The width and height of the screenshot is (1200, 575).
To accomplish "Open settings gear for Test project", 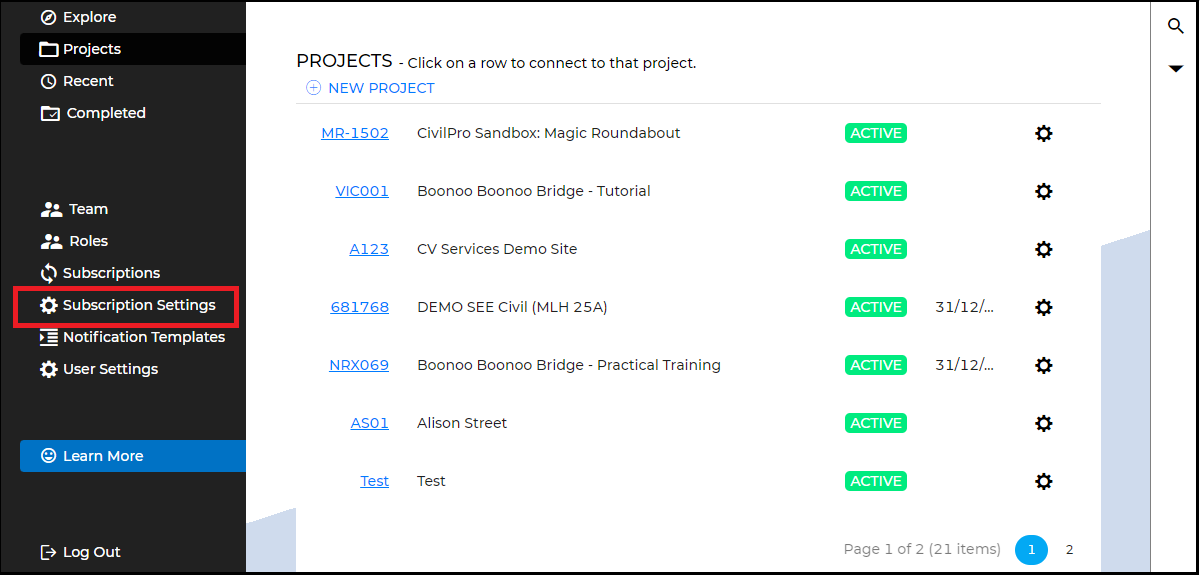I will [1044, 481].
